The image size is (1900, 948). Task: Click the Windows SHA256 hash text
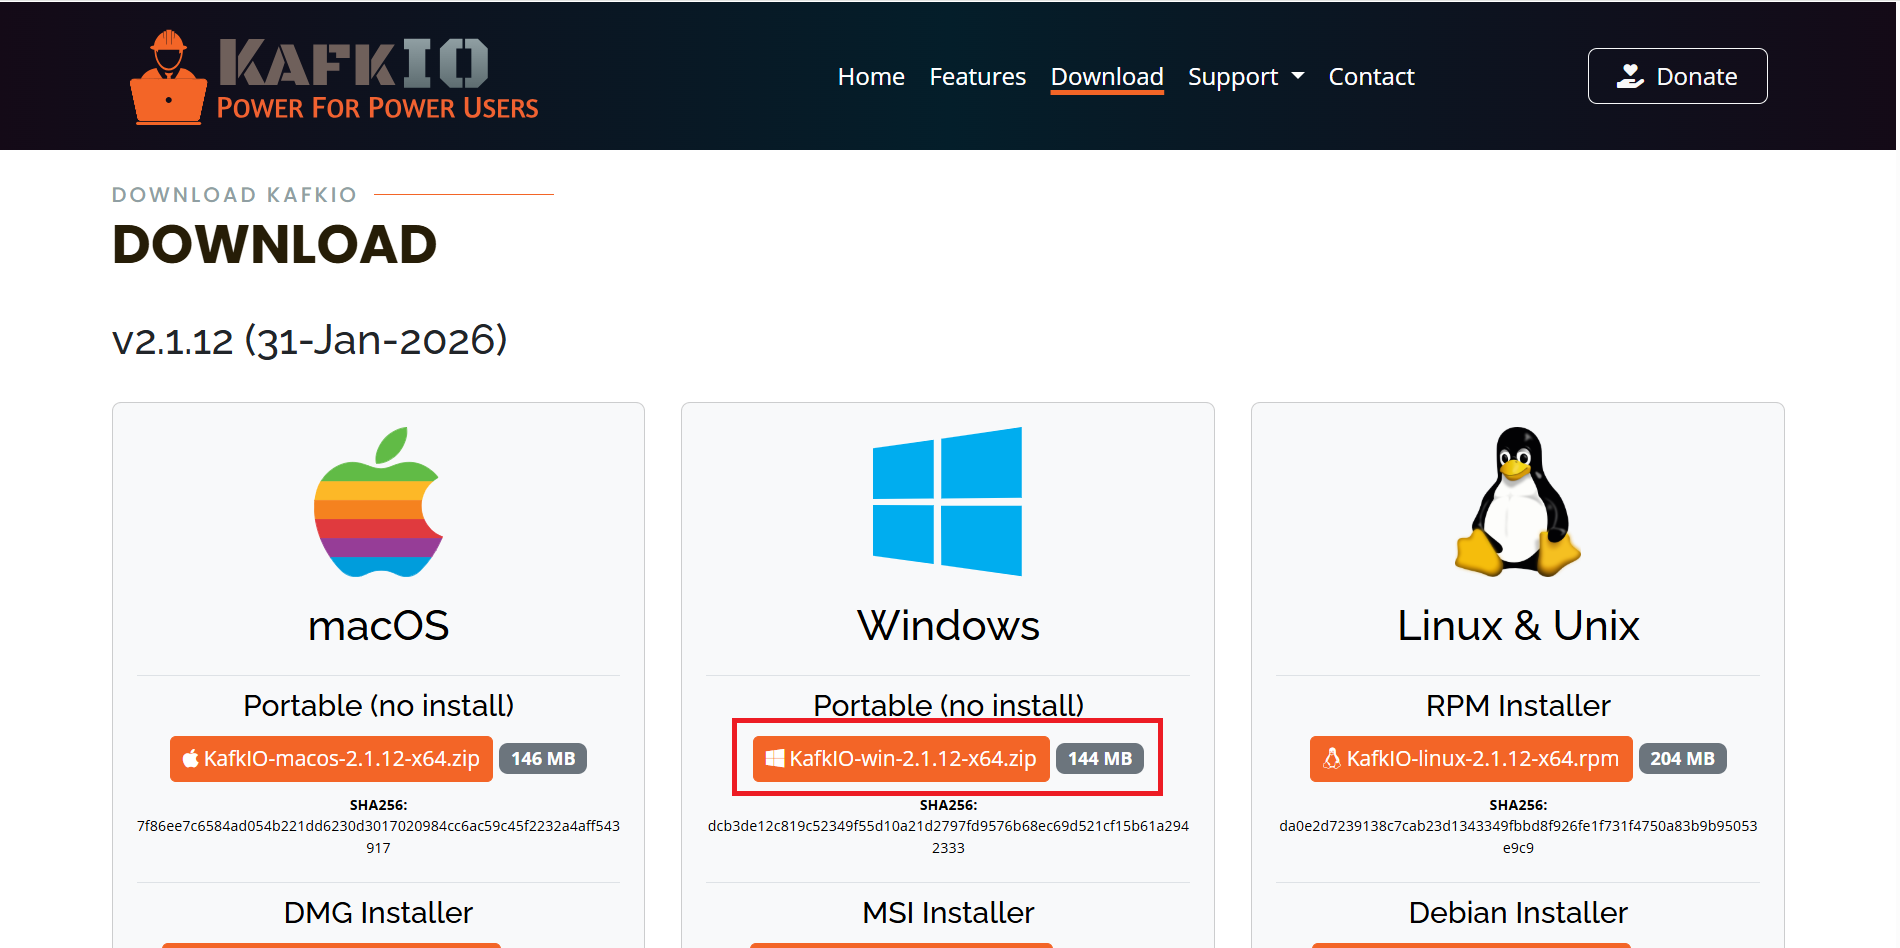click(948, 837)
